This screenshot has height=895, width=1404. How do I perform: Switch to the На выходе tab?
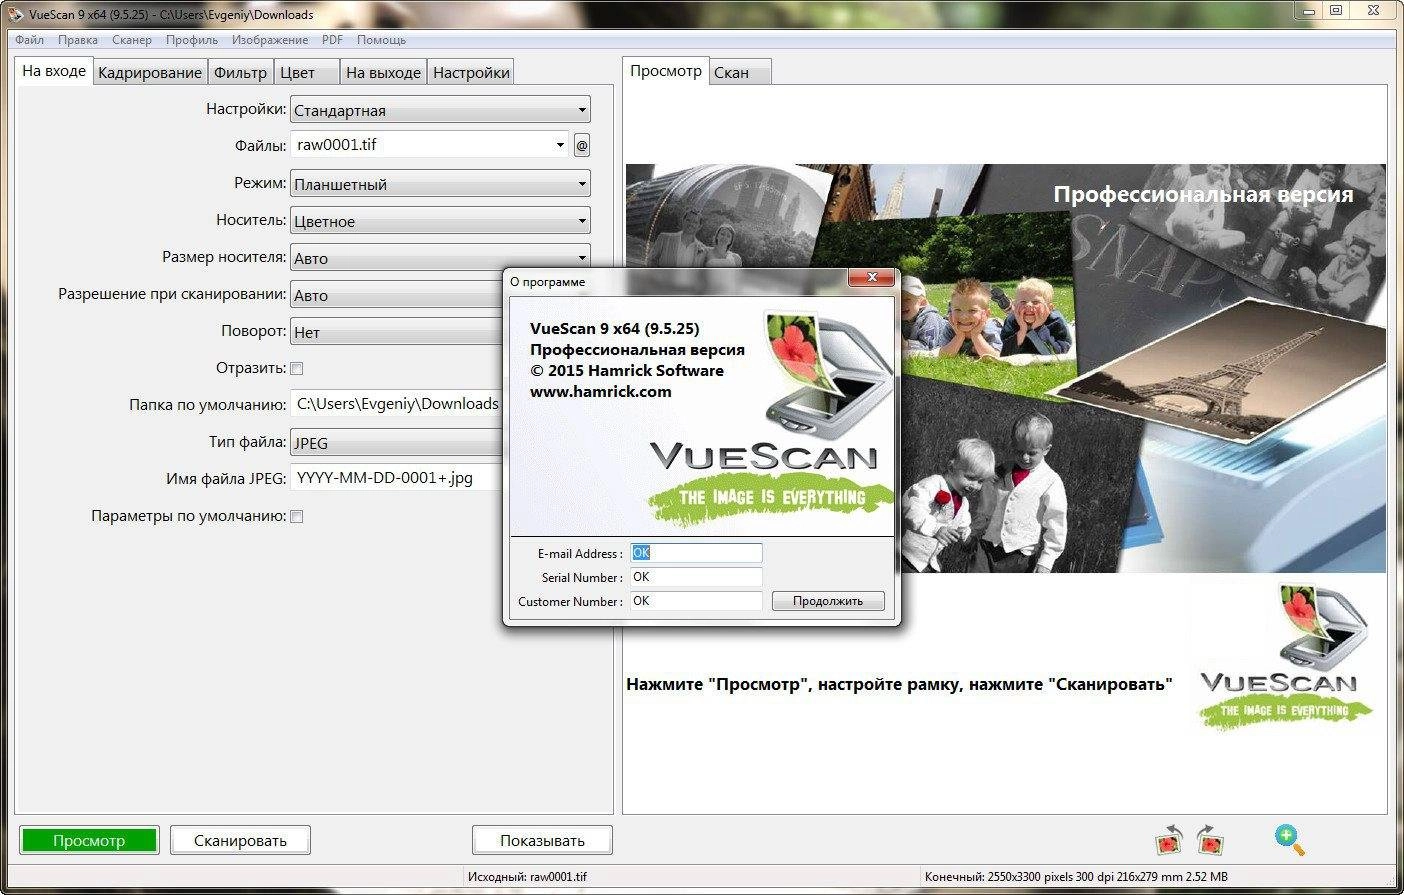pos(383,72)
